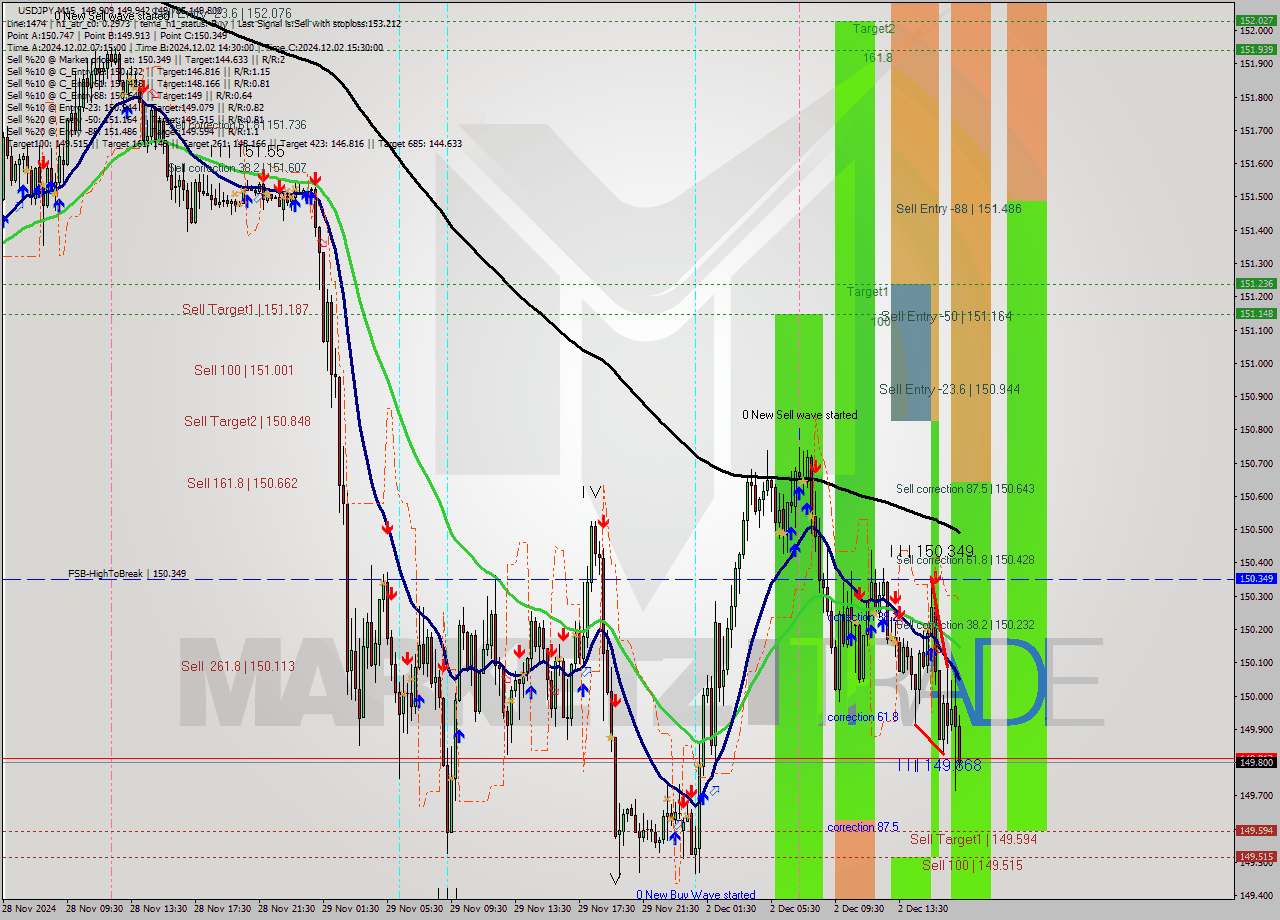The image size is (1280, 920).
Task: Click the 151.000 price axis label
Action: tap(1256, 363)
